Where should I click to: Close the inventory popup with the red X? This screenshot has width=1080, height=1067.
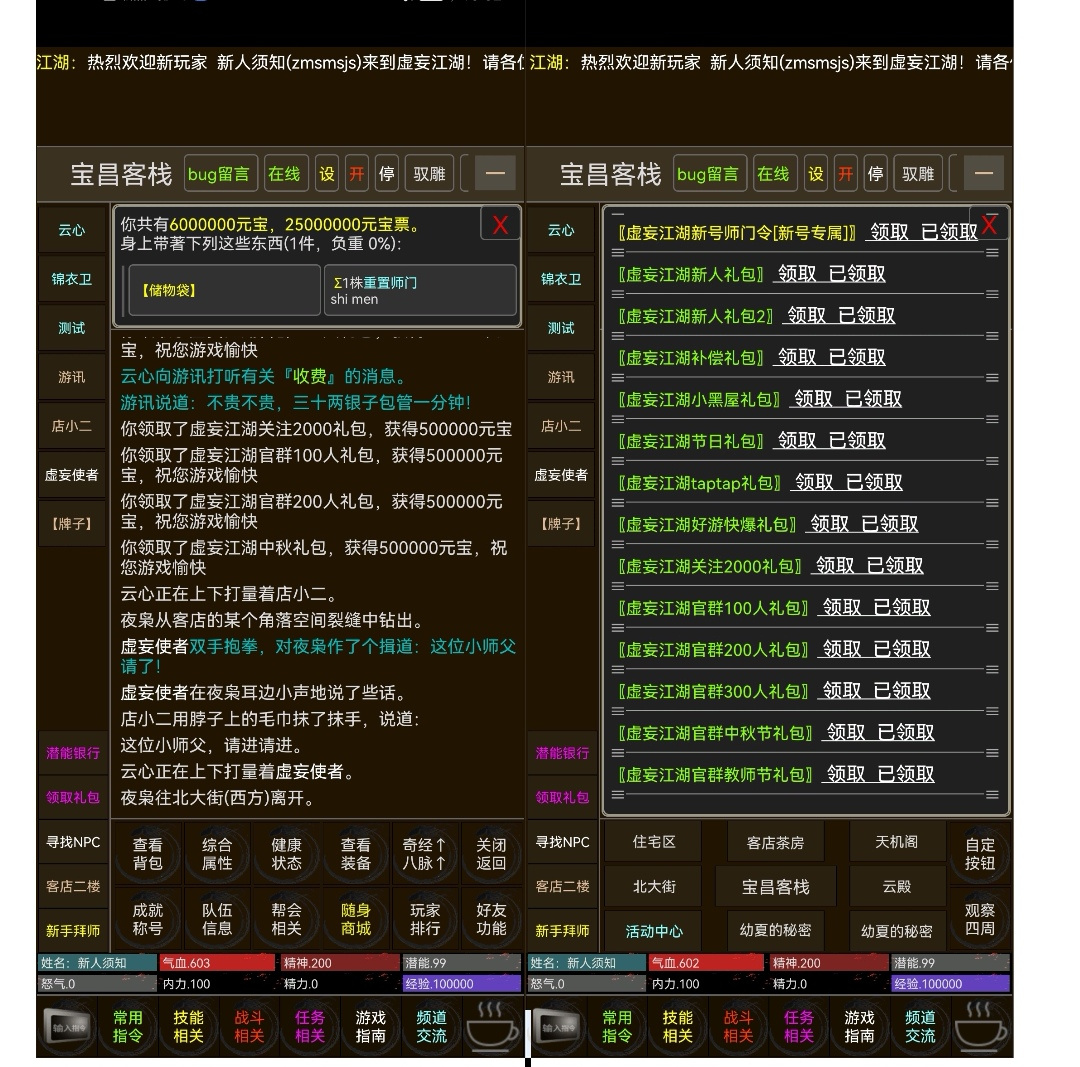pos(500,225)
